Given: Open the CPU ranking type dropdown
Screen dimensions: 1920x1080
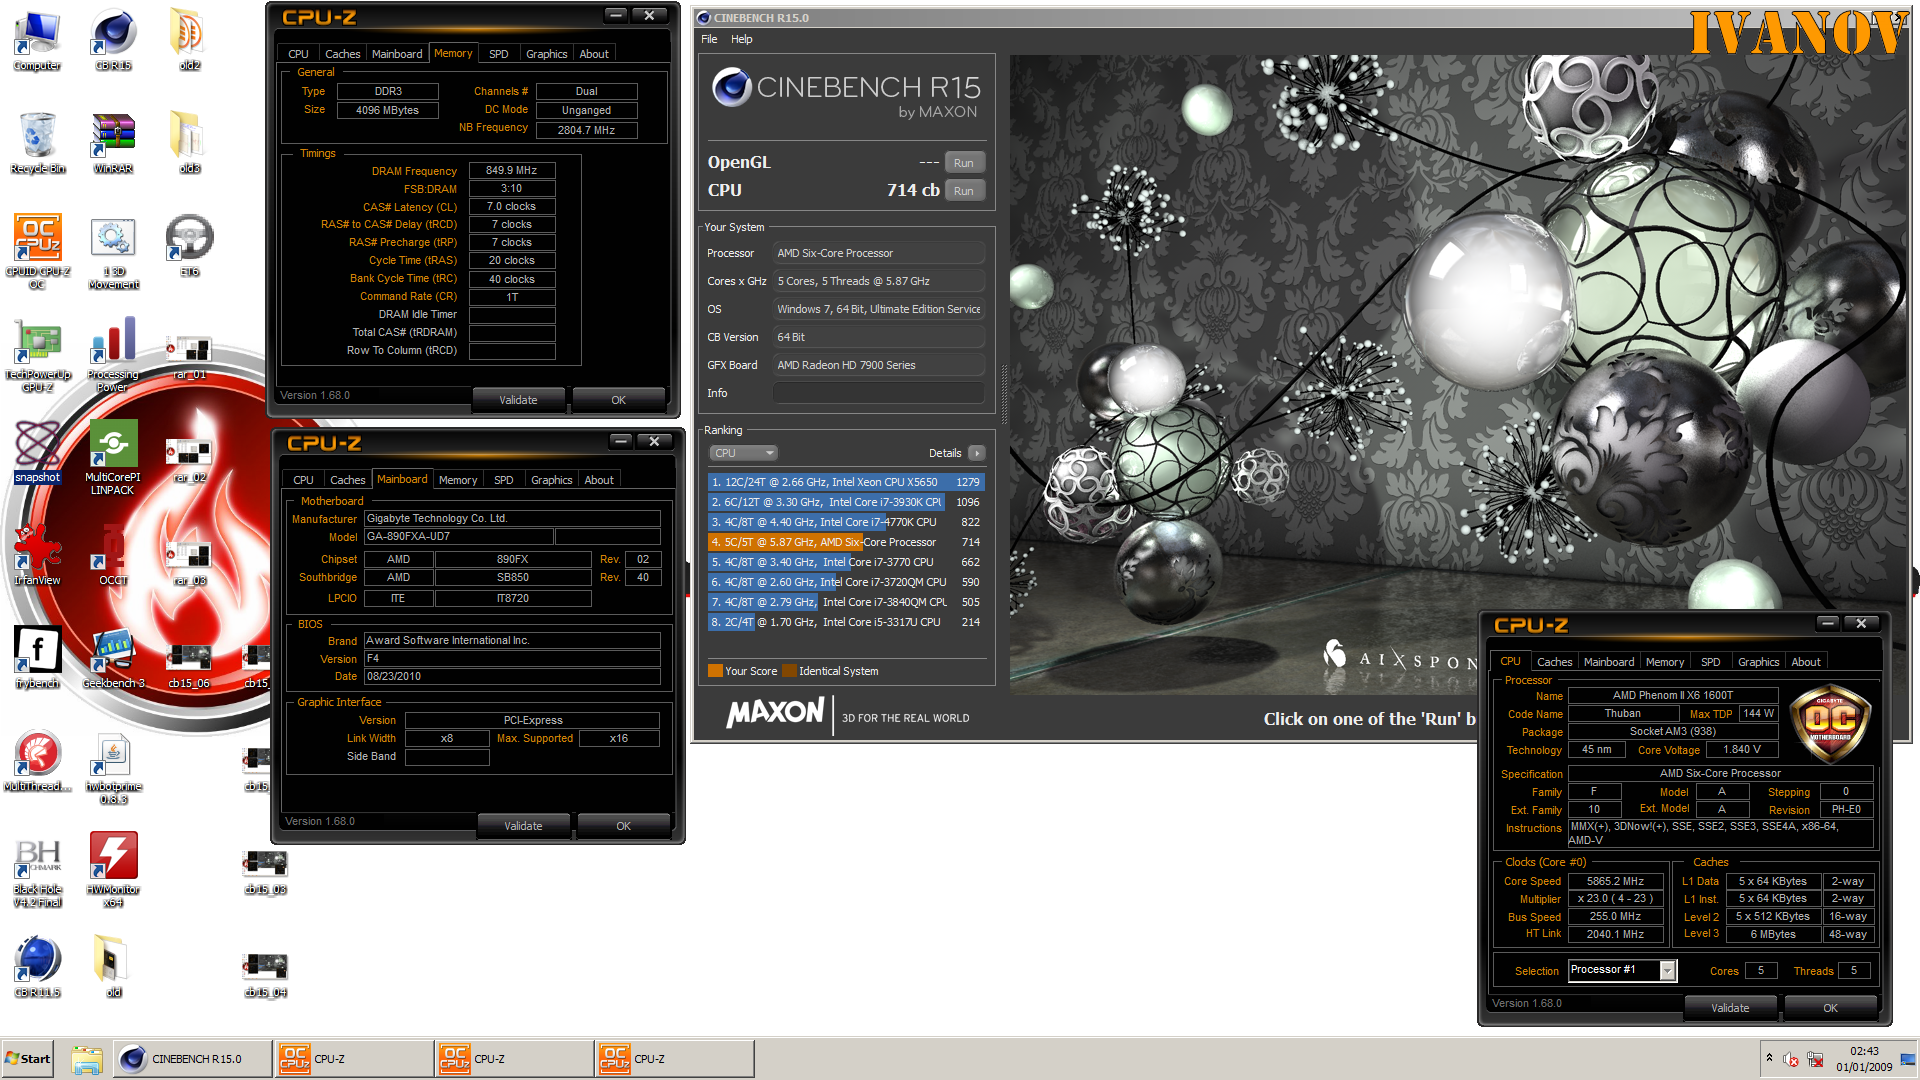Looking at the screenshot, I should click(x=743, y=453).
